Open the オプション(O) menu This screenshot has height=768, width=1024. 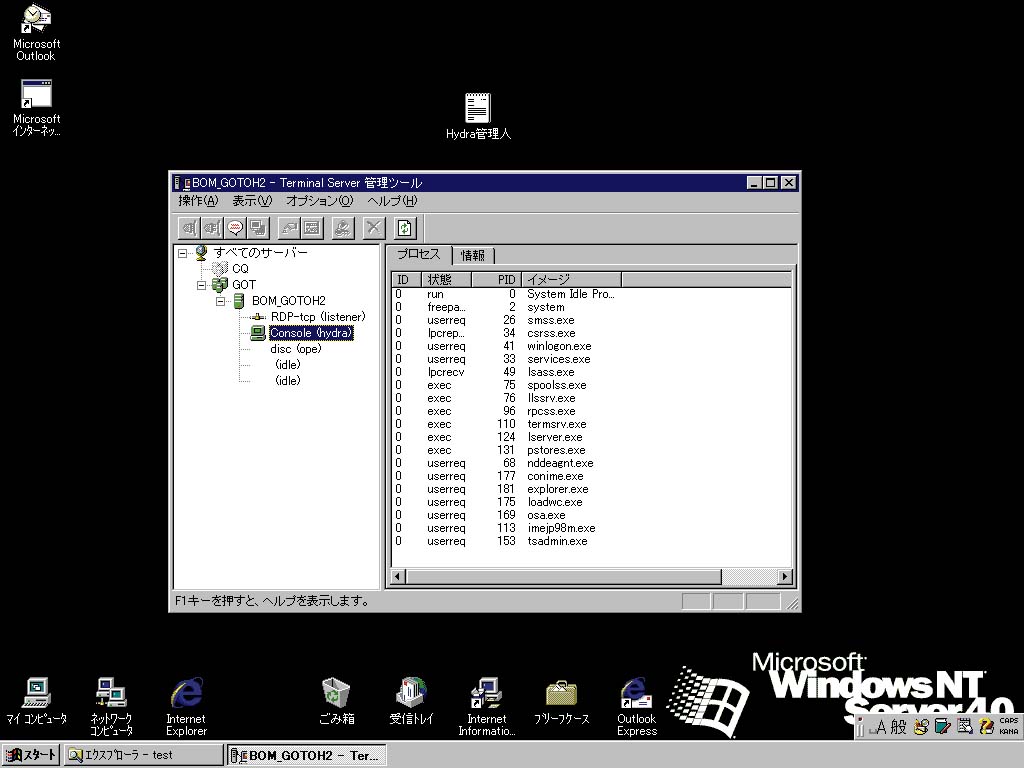tap(319, 200)
